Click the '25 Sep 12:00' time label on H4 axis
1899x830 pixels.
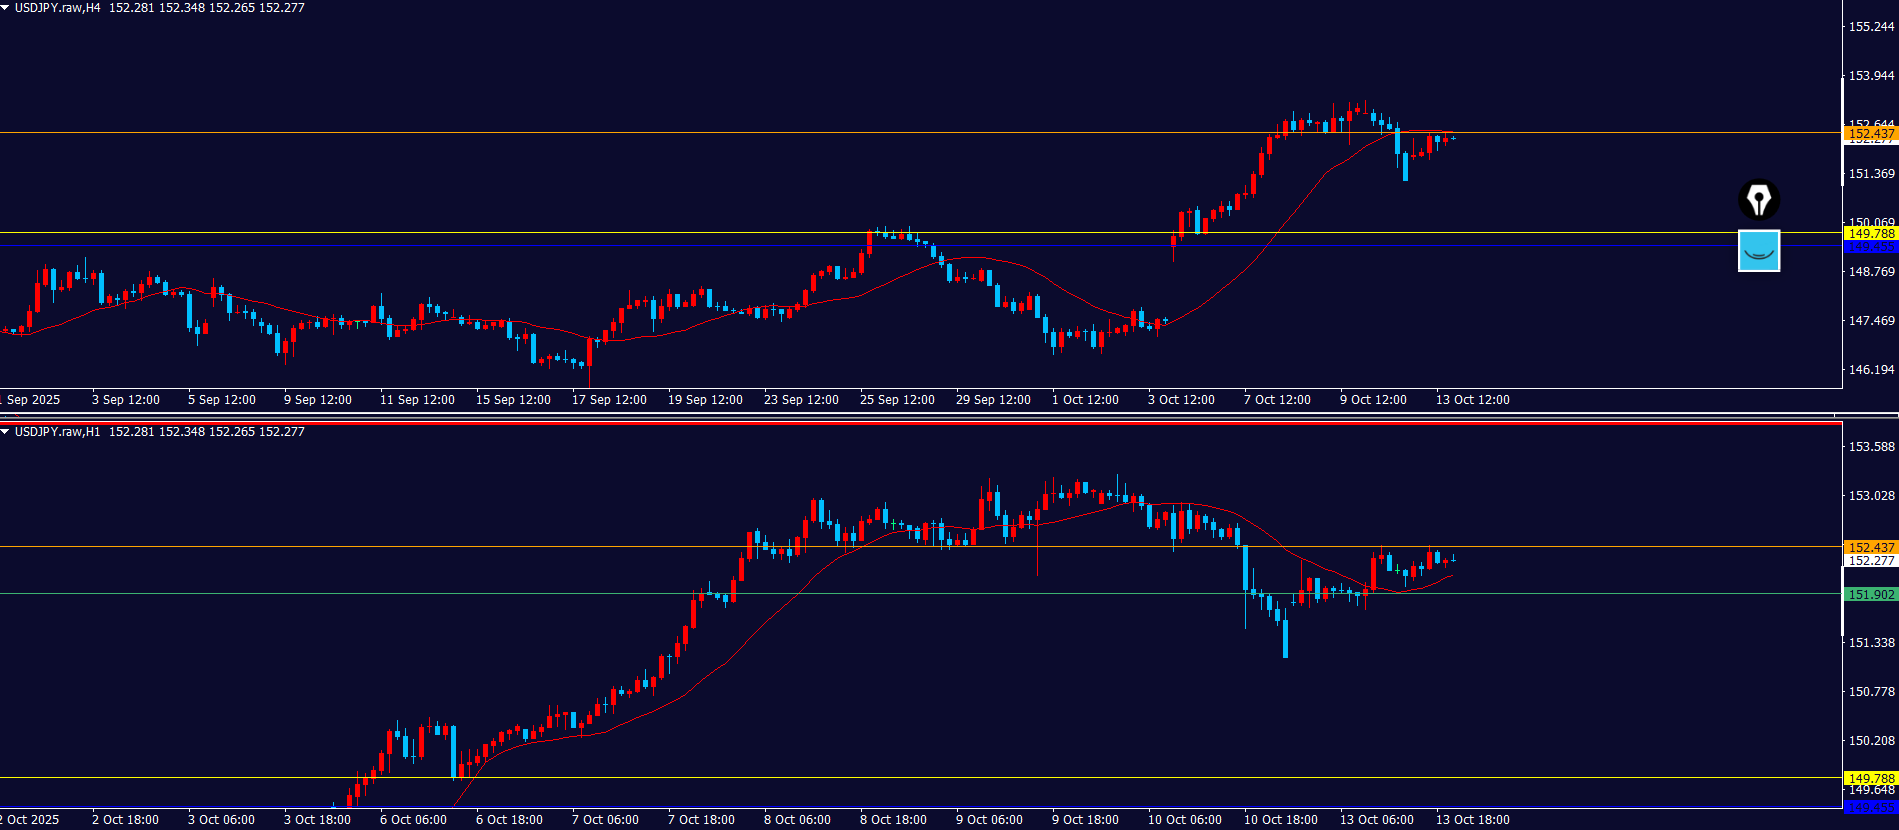click(x=897, y=400)
